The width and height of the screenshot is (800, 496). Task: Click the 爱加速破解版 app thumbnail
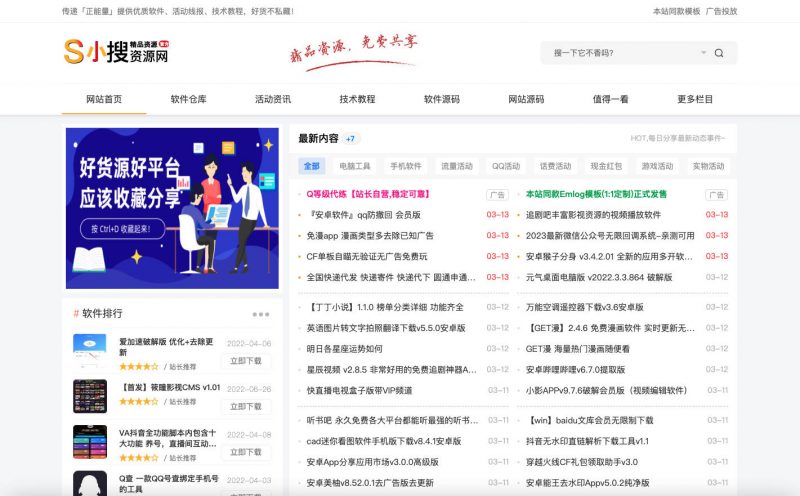coord(90,351)
